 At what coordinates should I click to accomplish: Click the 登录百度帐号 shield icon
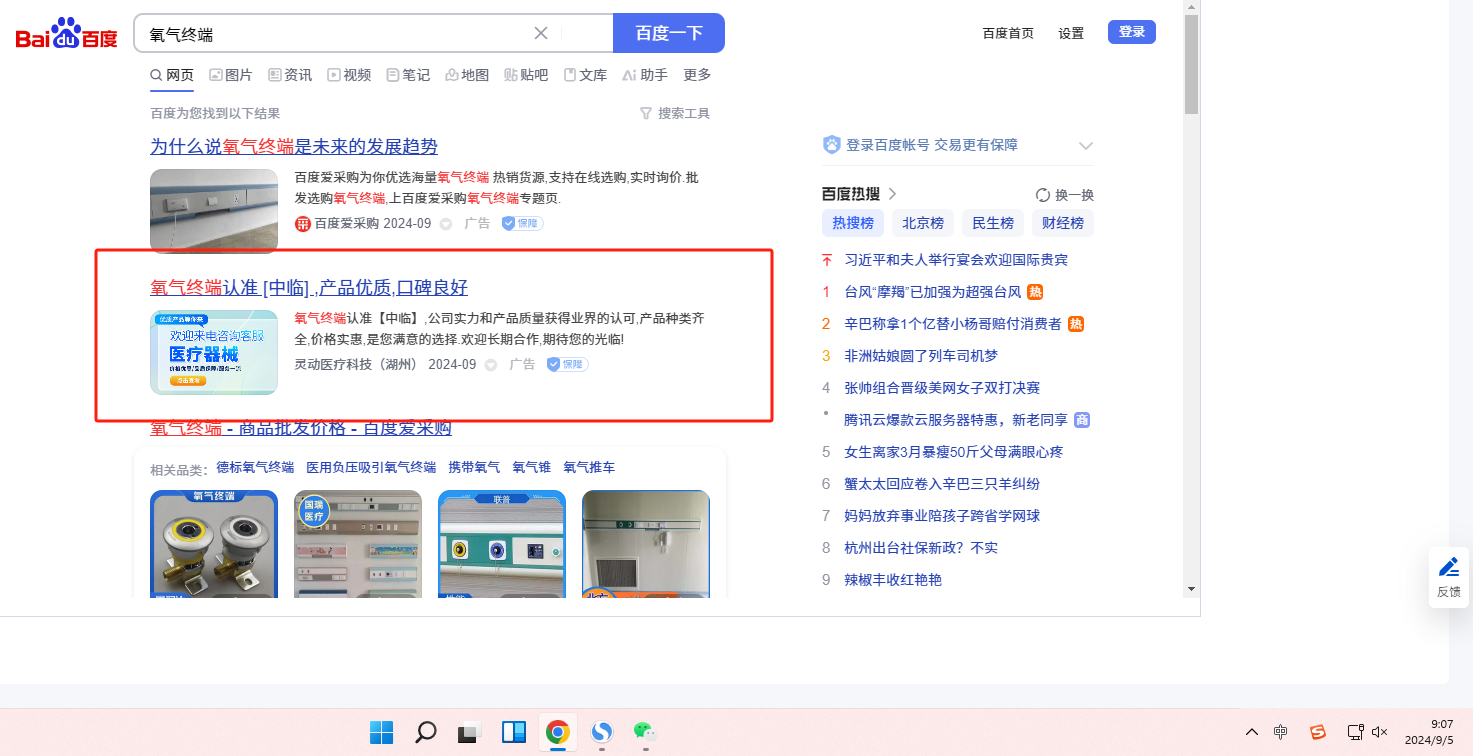pyautogui.click(x=832, y=145)
